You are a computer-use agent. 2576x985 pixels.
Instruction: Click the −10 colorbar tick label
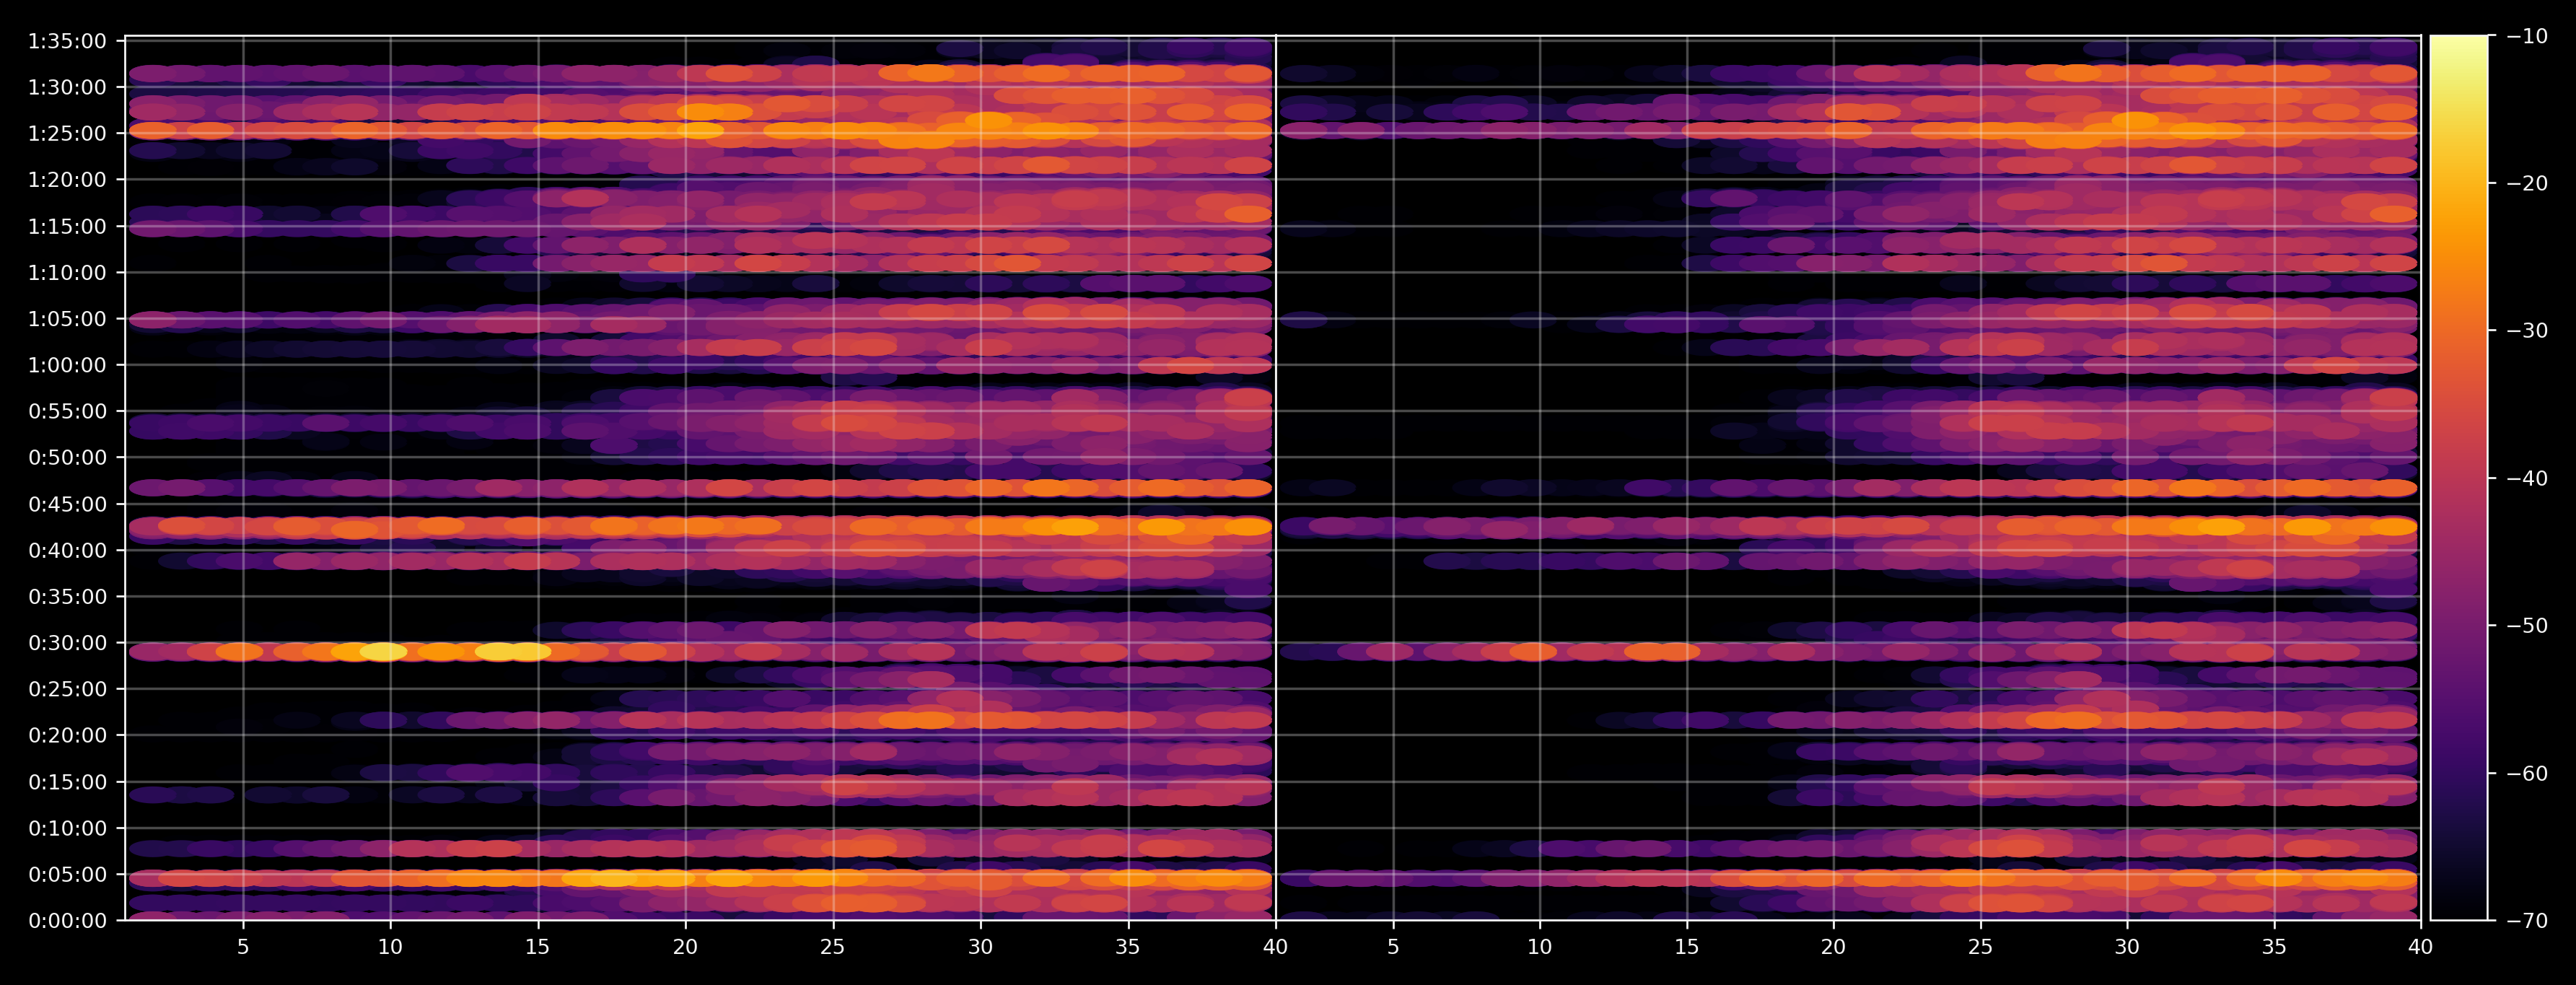2528,36
